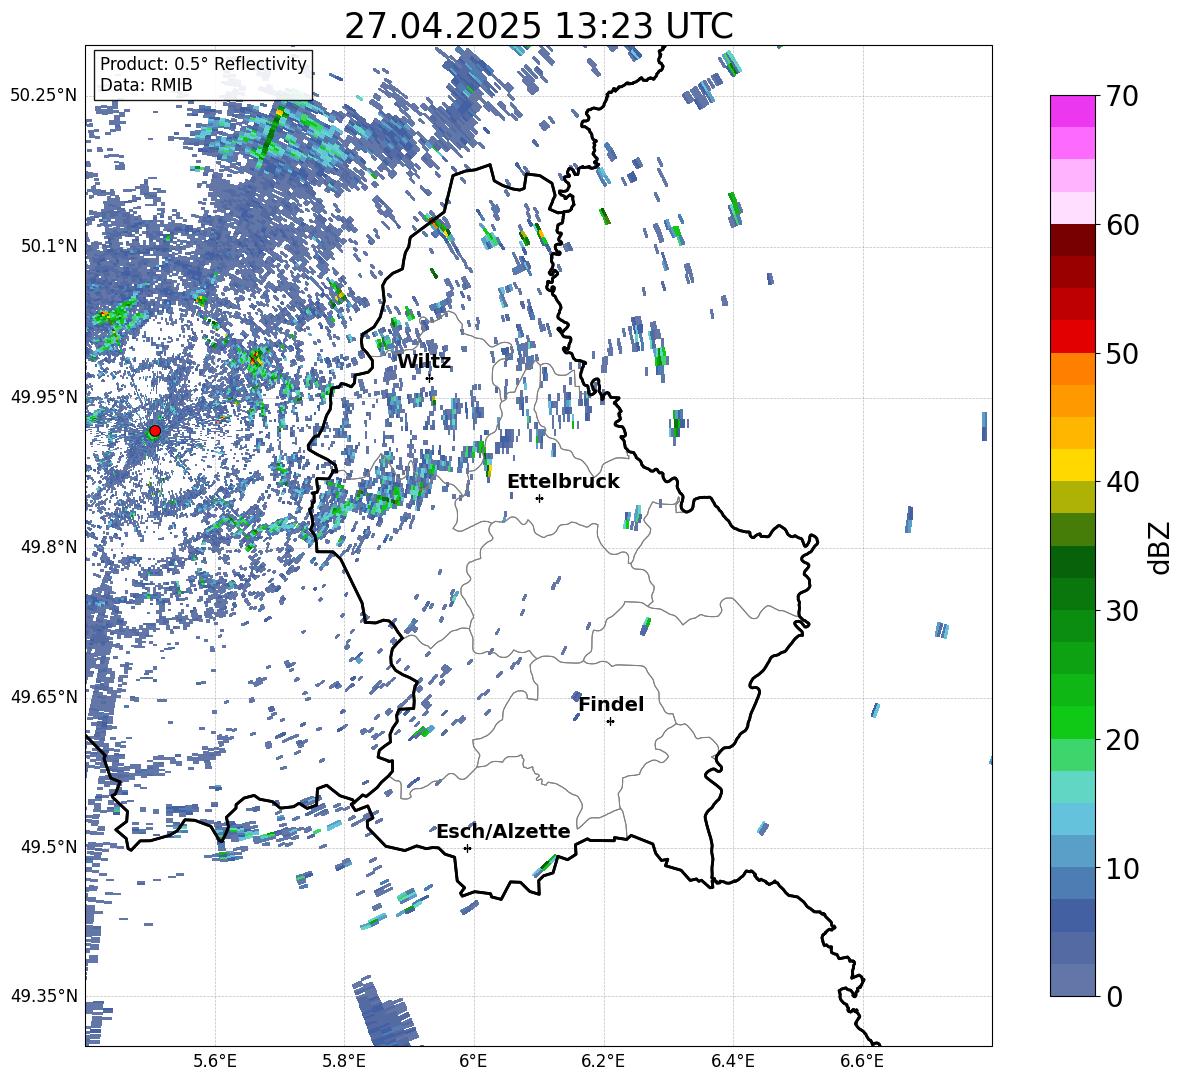Screen dimensions: 1184x1081
Task: Click the 6°E longitude label
Action: 473,1061
